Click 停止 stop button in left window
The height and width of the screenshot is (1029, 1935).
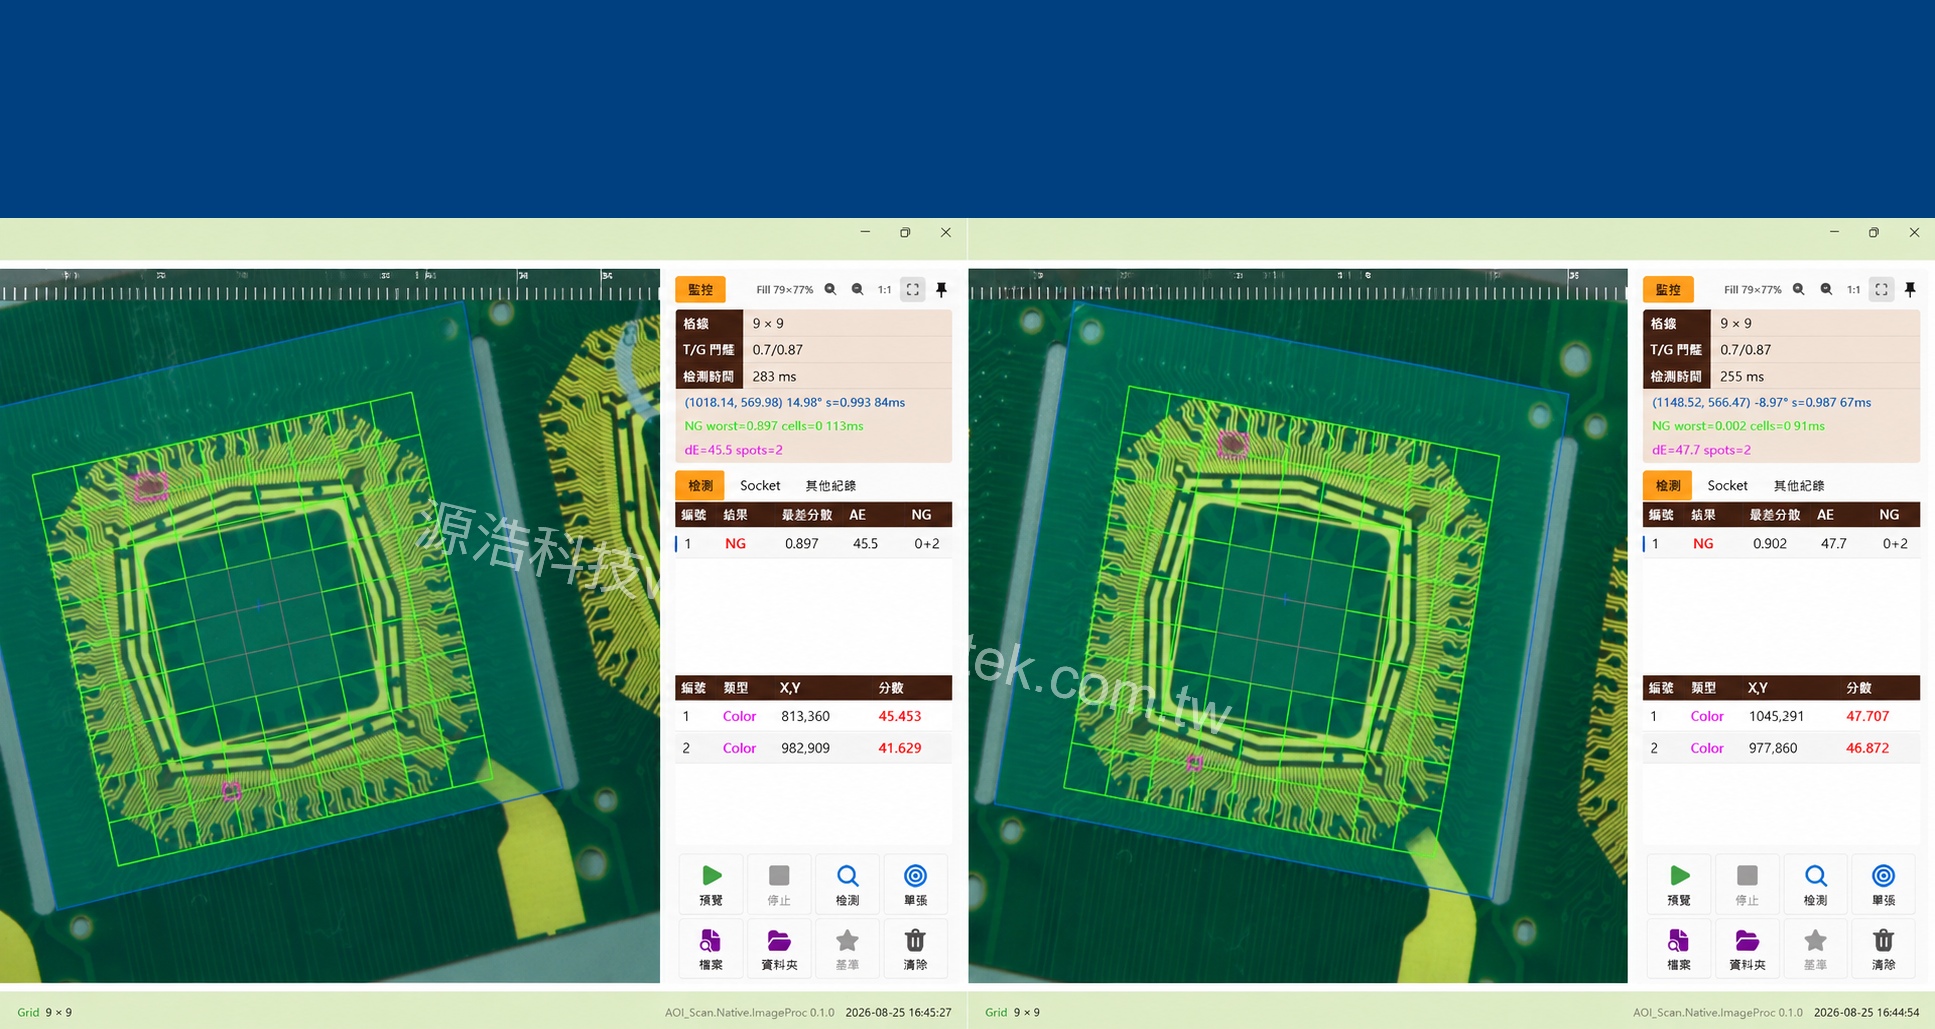779,885
